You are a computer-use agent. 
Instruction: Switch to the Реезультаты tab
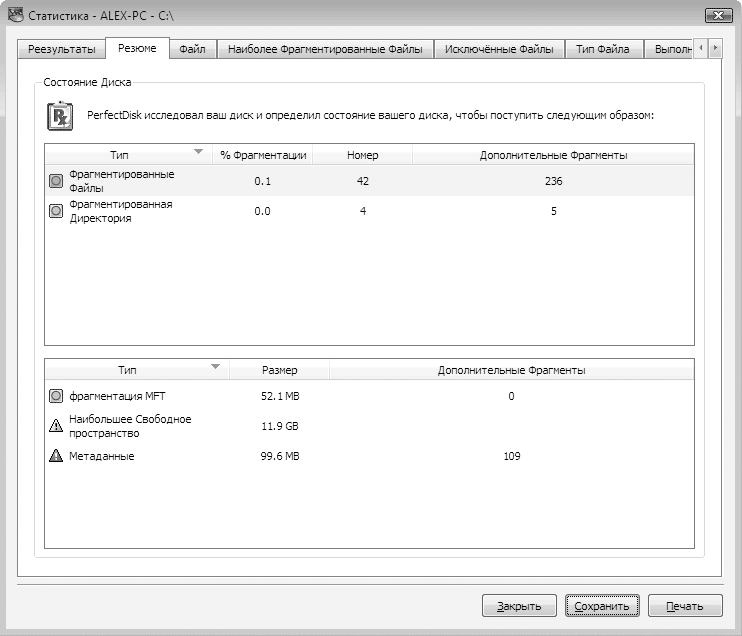pyautogui.click(x=62, y=50)
